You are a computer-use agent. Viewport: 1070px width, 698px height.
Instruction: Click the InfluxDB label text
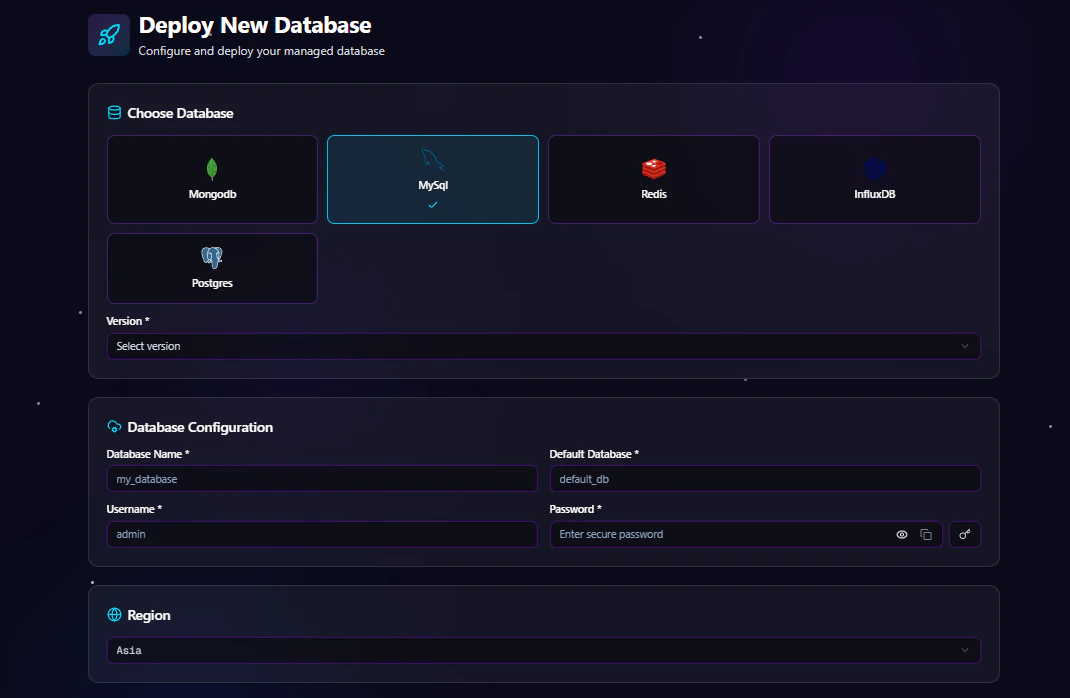[875, 194]
